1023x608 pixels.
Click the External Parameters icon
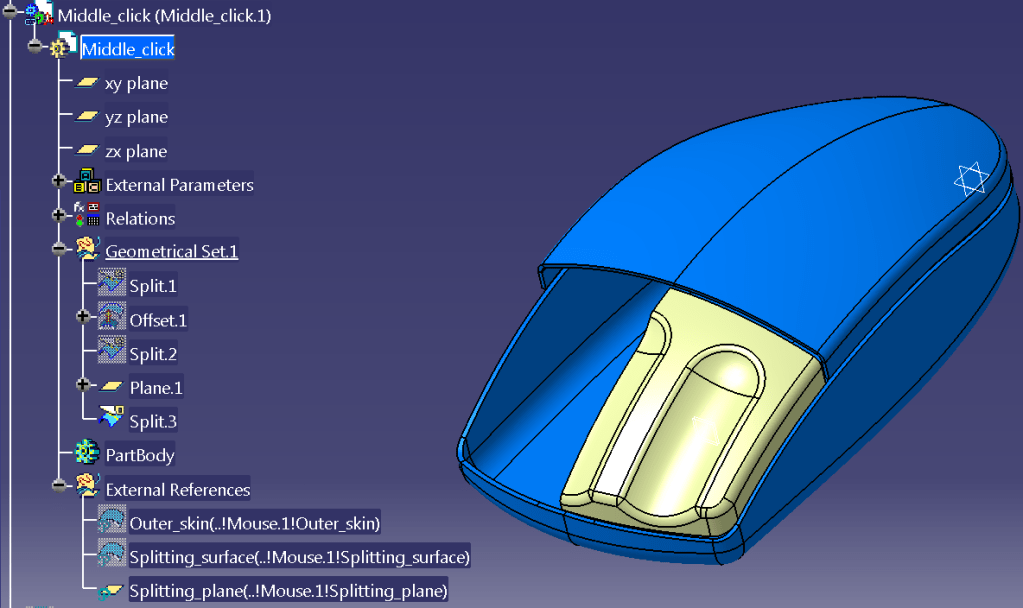point(88,184)
